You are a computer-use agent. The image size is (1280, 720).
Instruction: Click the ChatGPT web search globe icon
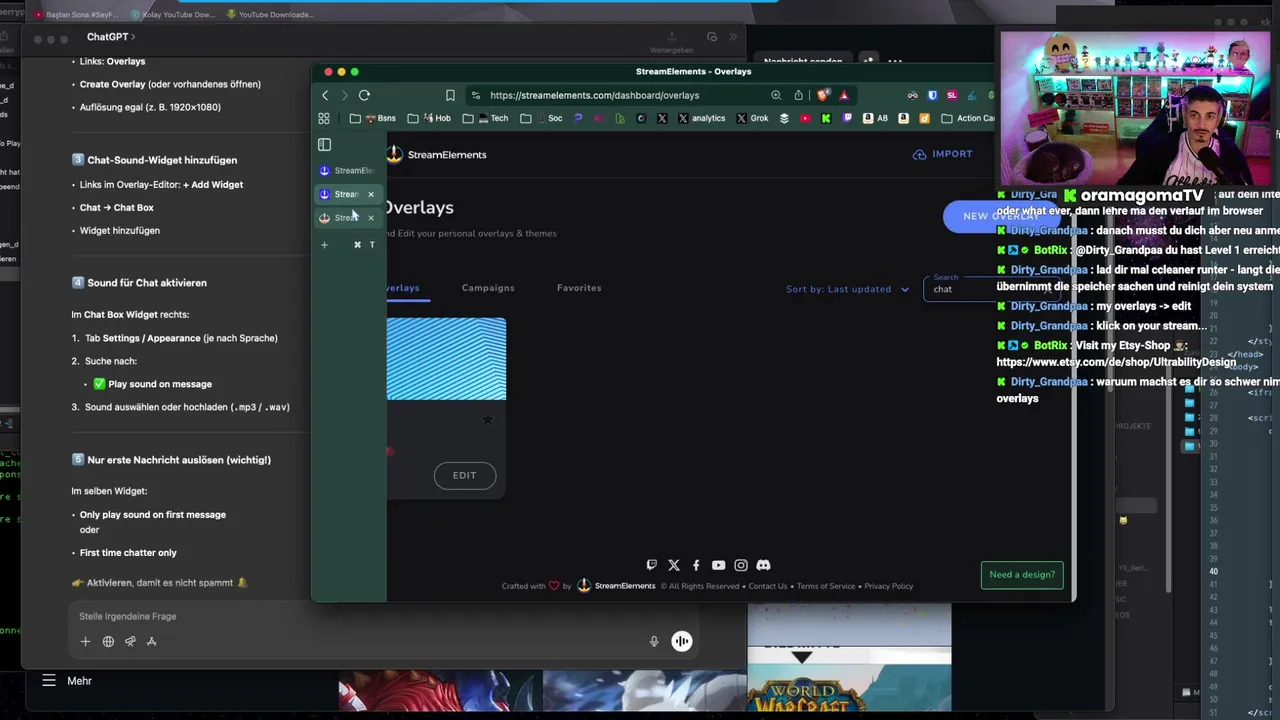(x=108, y=641)
